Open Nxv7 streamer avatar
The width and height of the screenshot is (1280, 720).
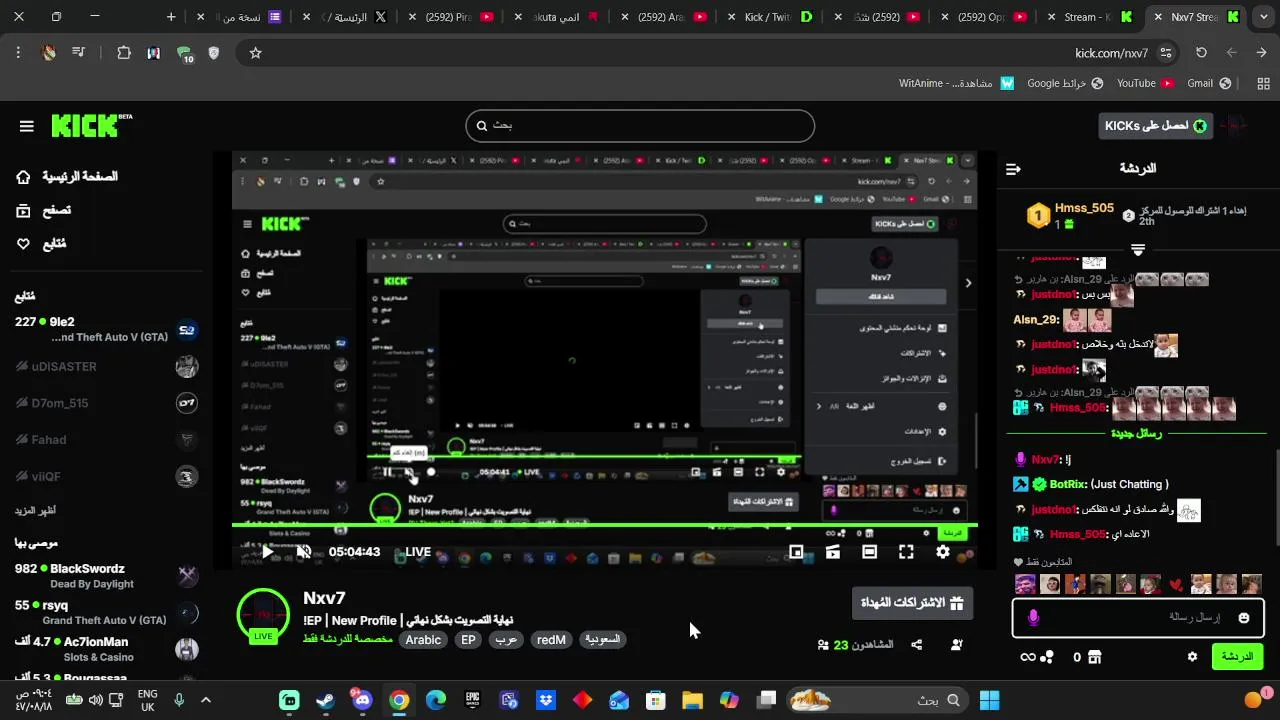click(x=263, y=614)
